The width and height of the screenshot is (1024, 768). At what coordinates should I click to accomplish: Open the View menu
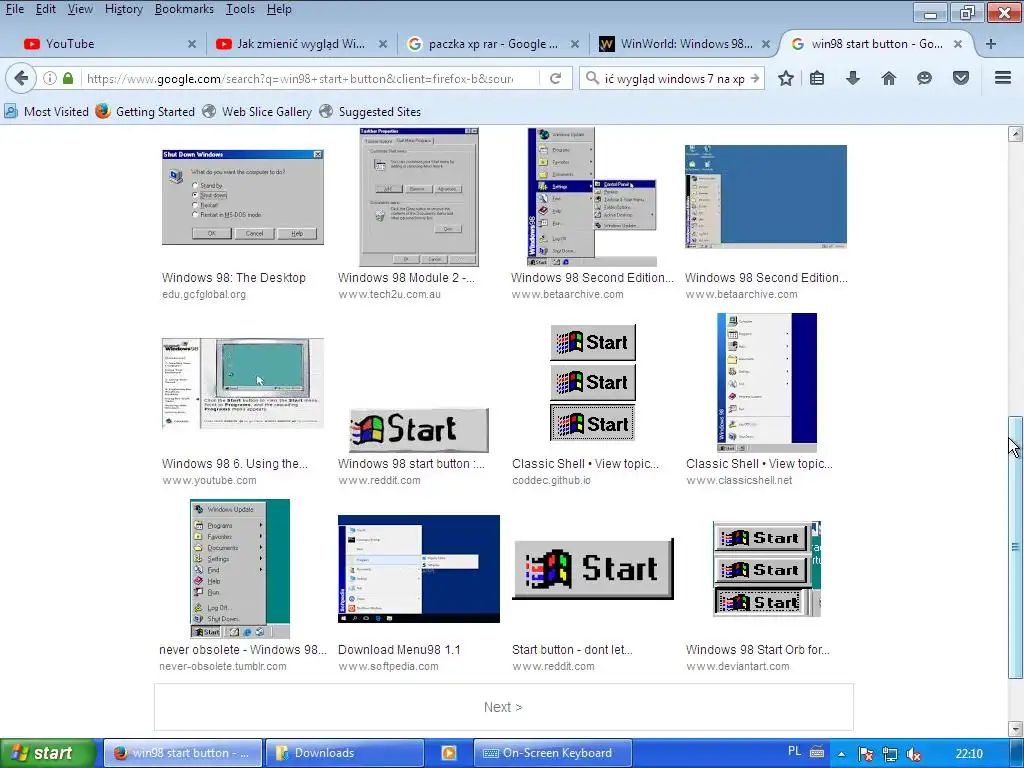(x=80, y=9)
